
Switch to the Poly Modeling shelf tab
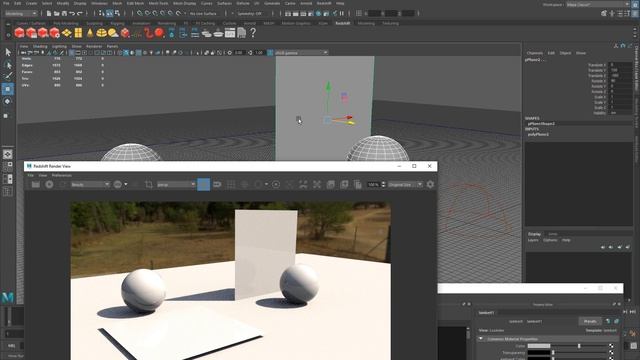[66, 23]
